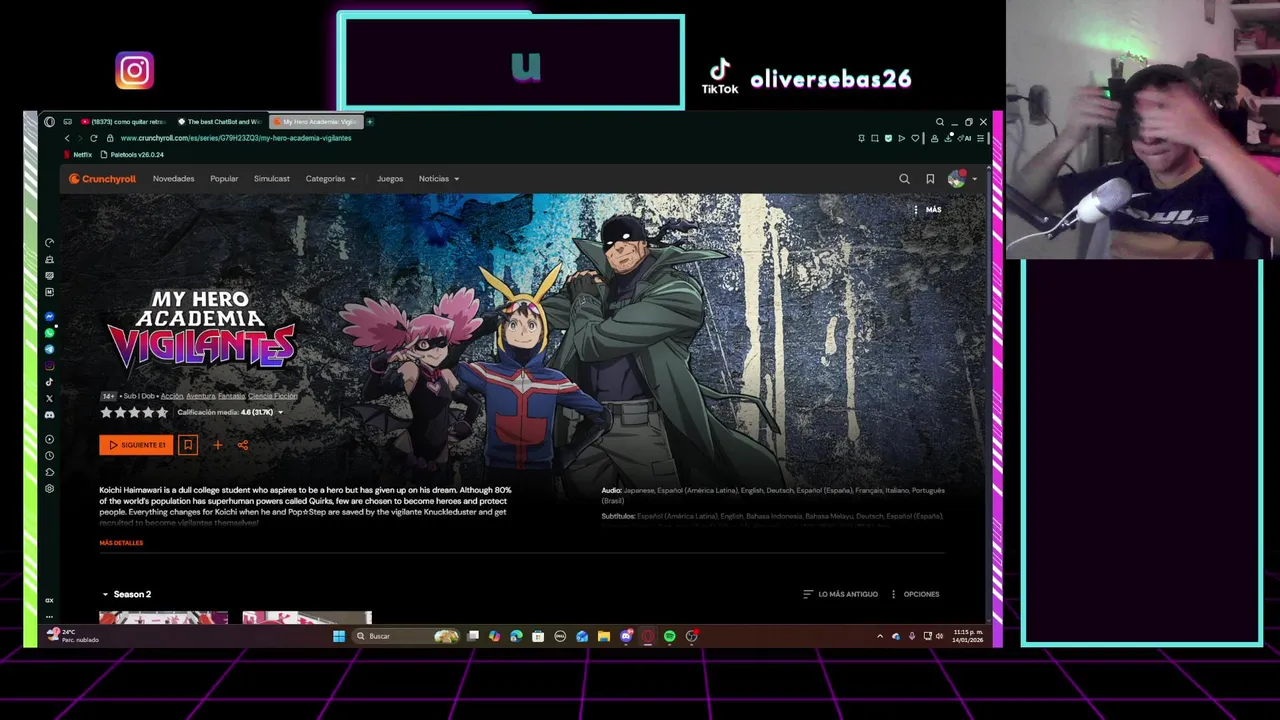The height and width of the screenshot is (720, 1280).
Task: Open Messenger in Opera sidebar
Action: coord(49,316)
